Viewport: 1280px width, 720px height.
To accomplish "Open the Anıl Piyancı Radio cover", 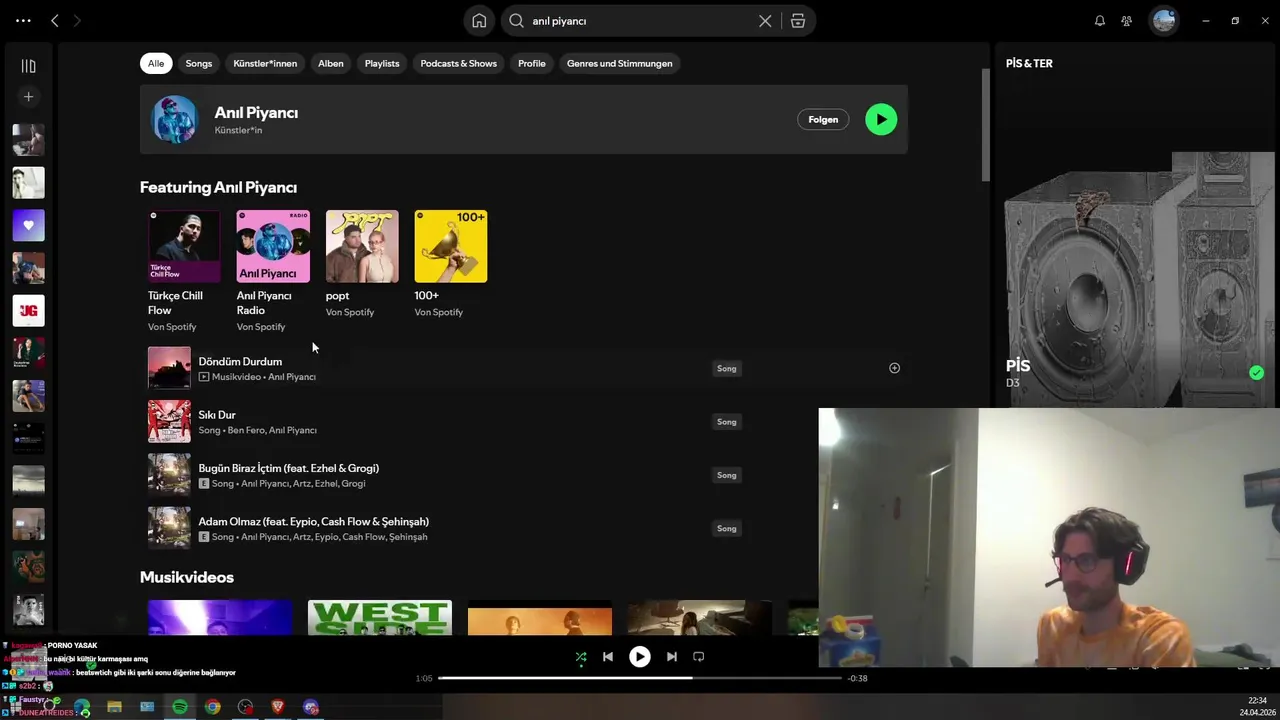I will pyautogui.click(x=273, y=246).
